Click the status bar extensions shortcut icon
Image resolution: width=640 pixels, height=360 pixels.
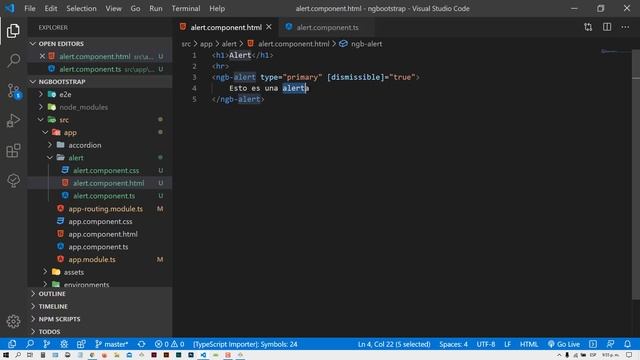(81, 344)
